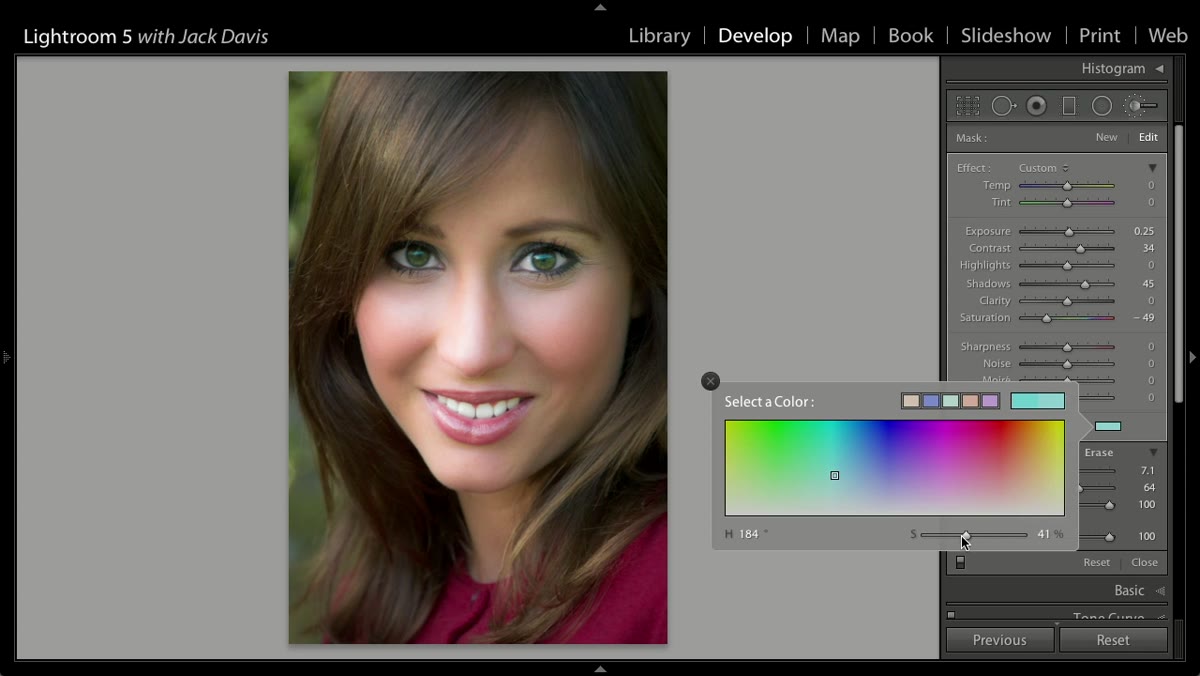The image size is (1200, 676).
Task: Select the Adjustment Brush tool
Action: pyautogui.click(x=1140, y=106)
